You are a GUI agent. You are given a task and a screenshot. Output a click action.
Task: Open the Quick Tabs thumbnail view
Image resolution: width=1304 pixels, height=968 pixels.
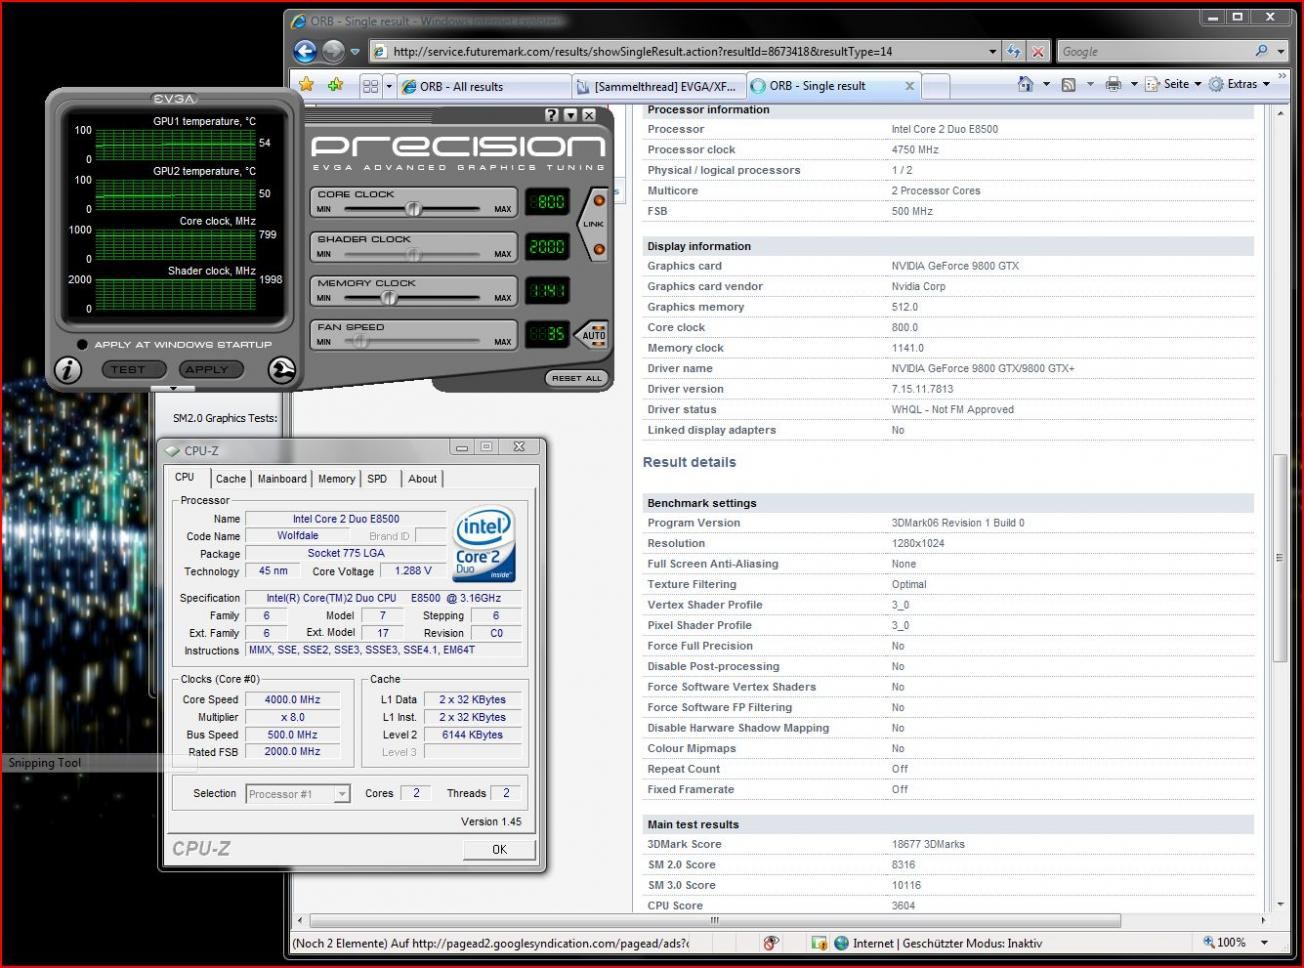tap(370, 86)
